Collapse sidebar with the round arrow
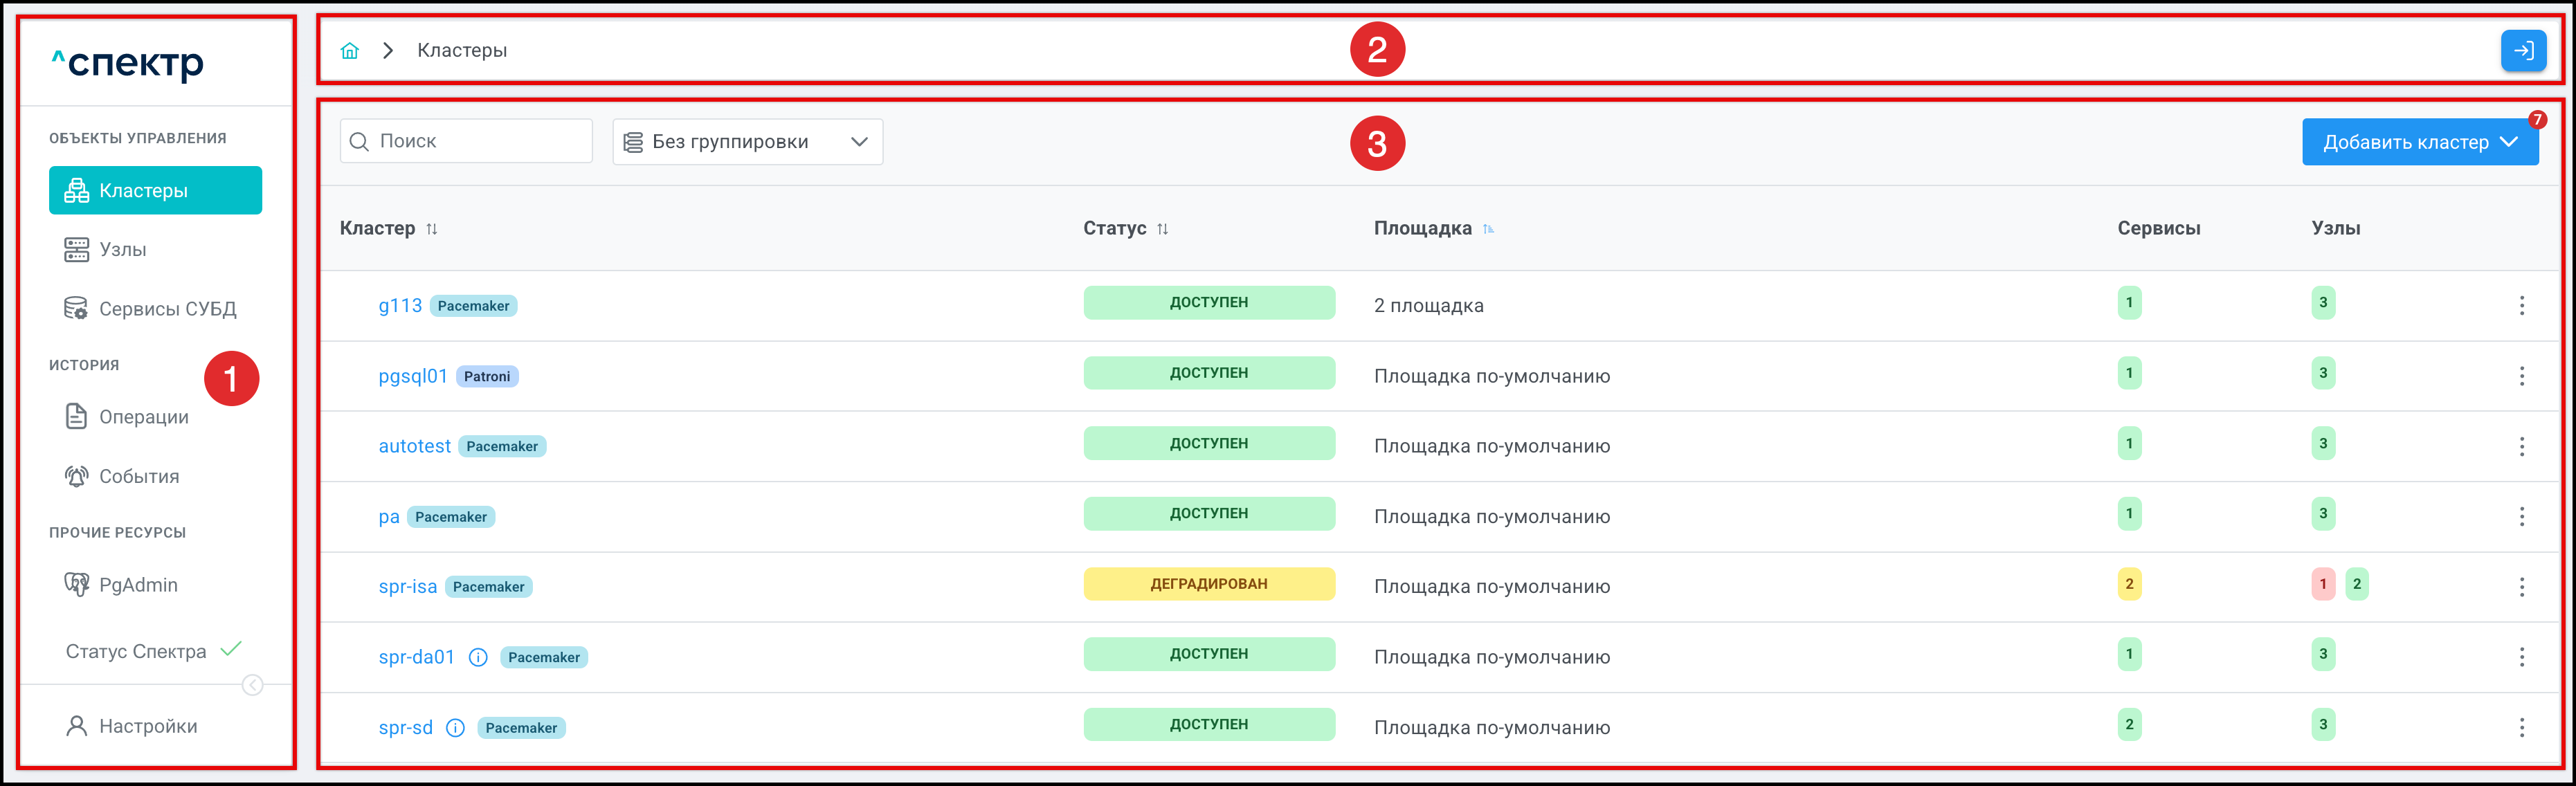This screenshot has width=2576, height=786. (x=252, y=685)
